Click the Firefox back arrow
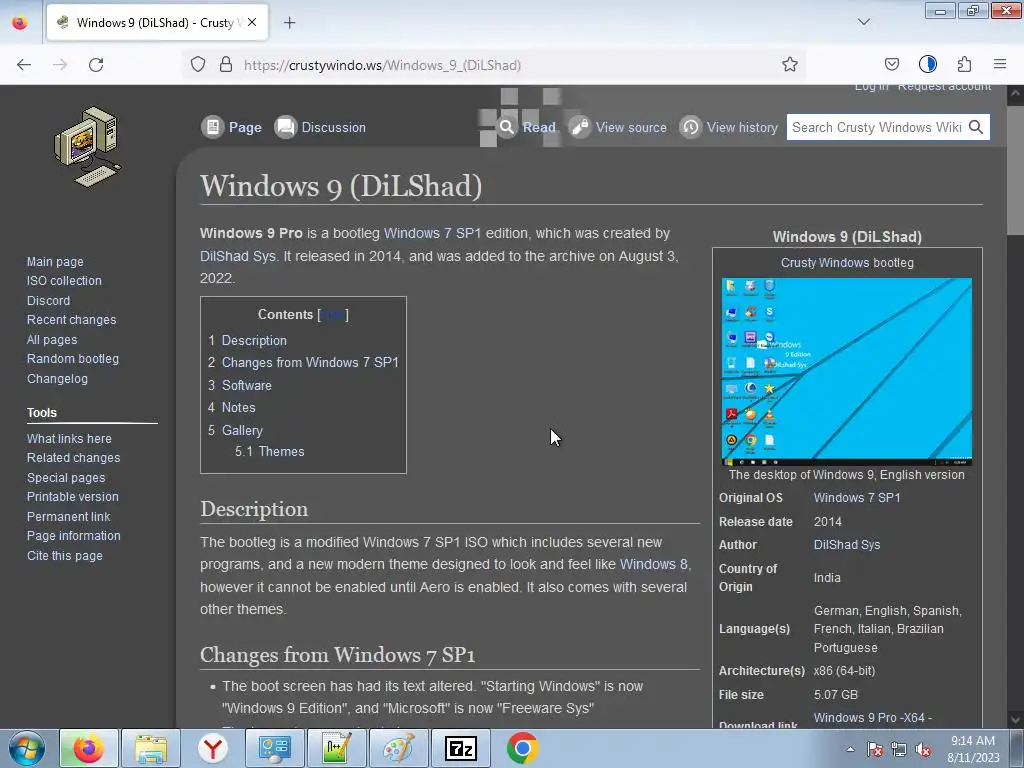The image size is (1024, 768). coord(24,65)
